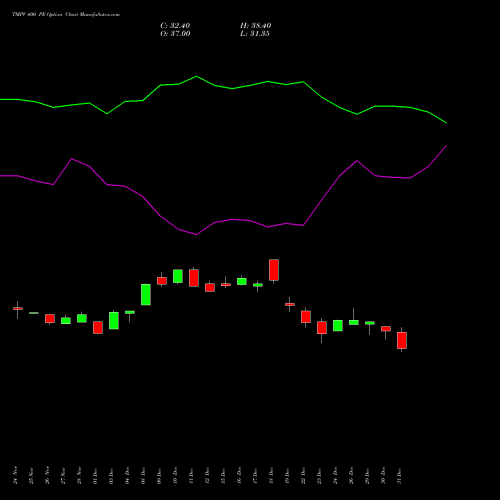The image size is (500, 500).
Task: Click the red candle above 23 Dec
Action: coord(322,328)
